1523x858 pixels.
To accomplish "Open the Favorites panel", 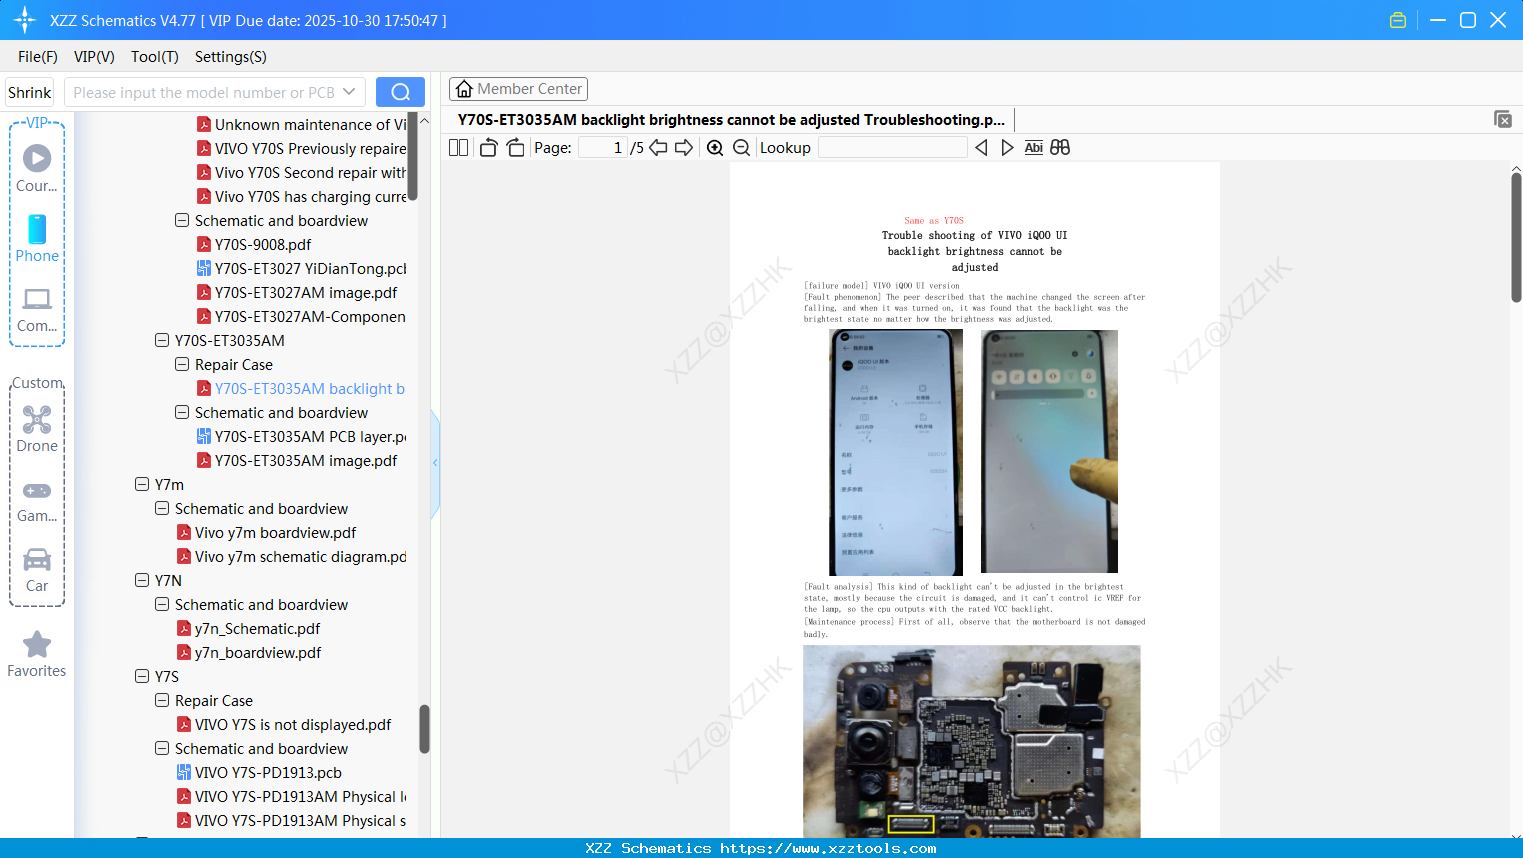I will pyautogui.click(x=36, y=655).
